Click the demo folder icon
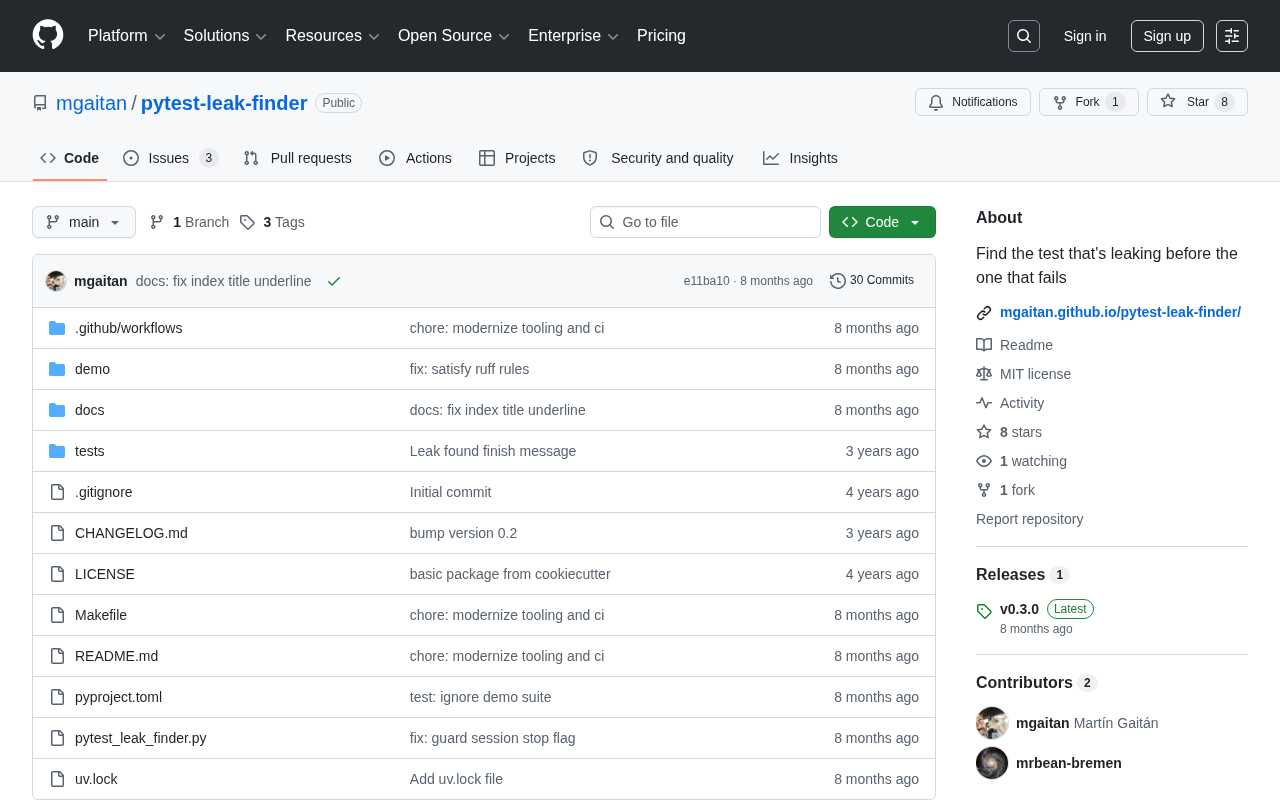This screenshot has width=1280, height=800. (x=57, y=369)
